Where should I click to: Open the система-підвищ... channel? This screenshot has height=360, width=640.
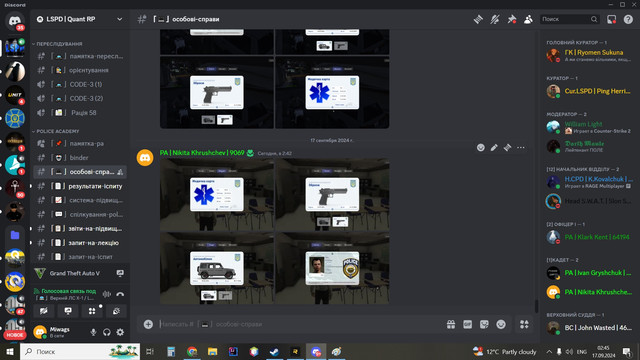pos(80,200)
